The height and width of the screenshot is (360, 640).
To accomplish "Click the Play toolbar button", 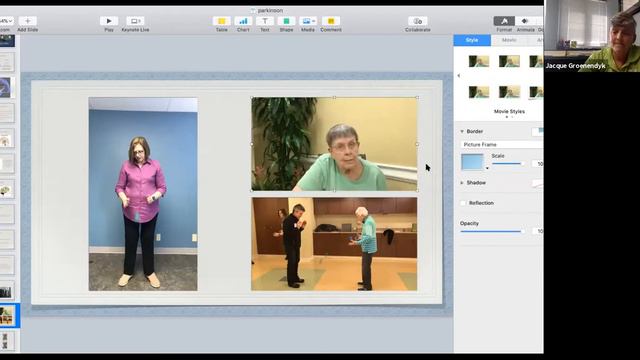I will tap(109, 21).
